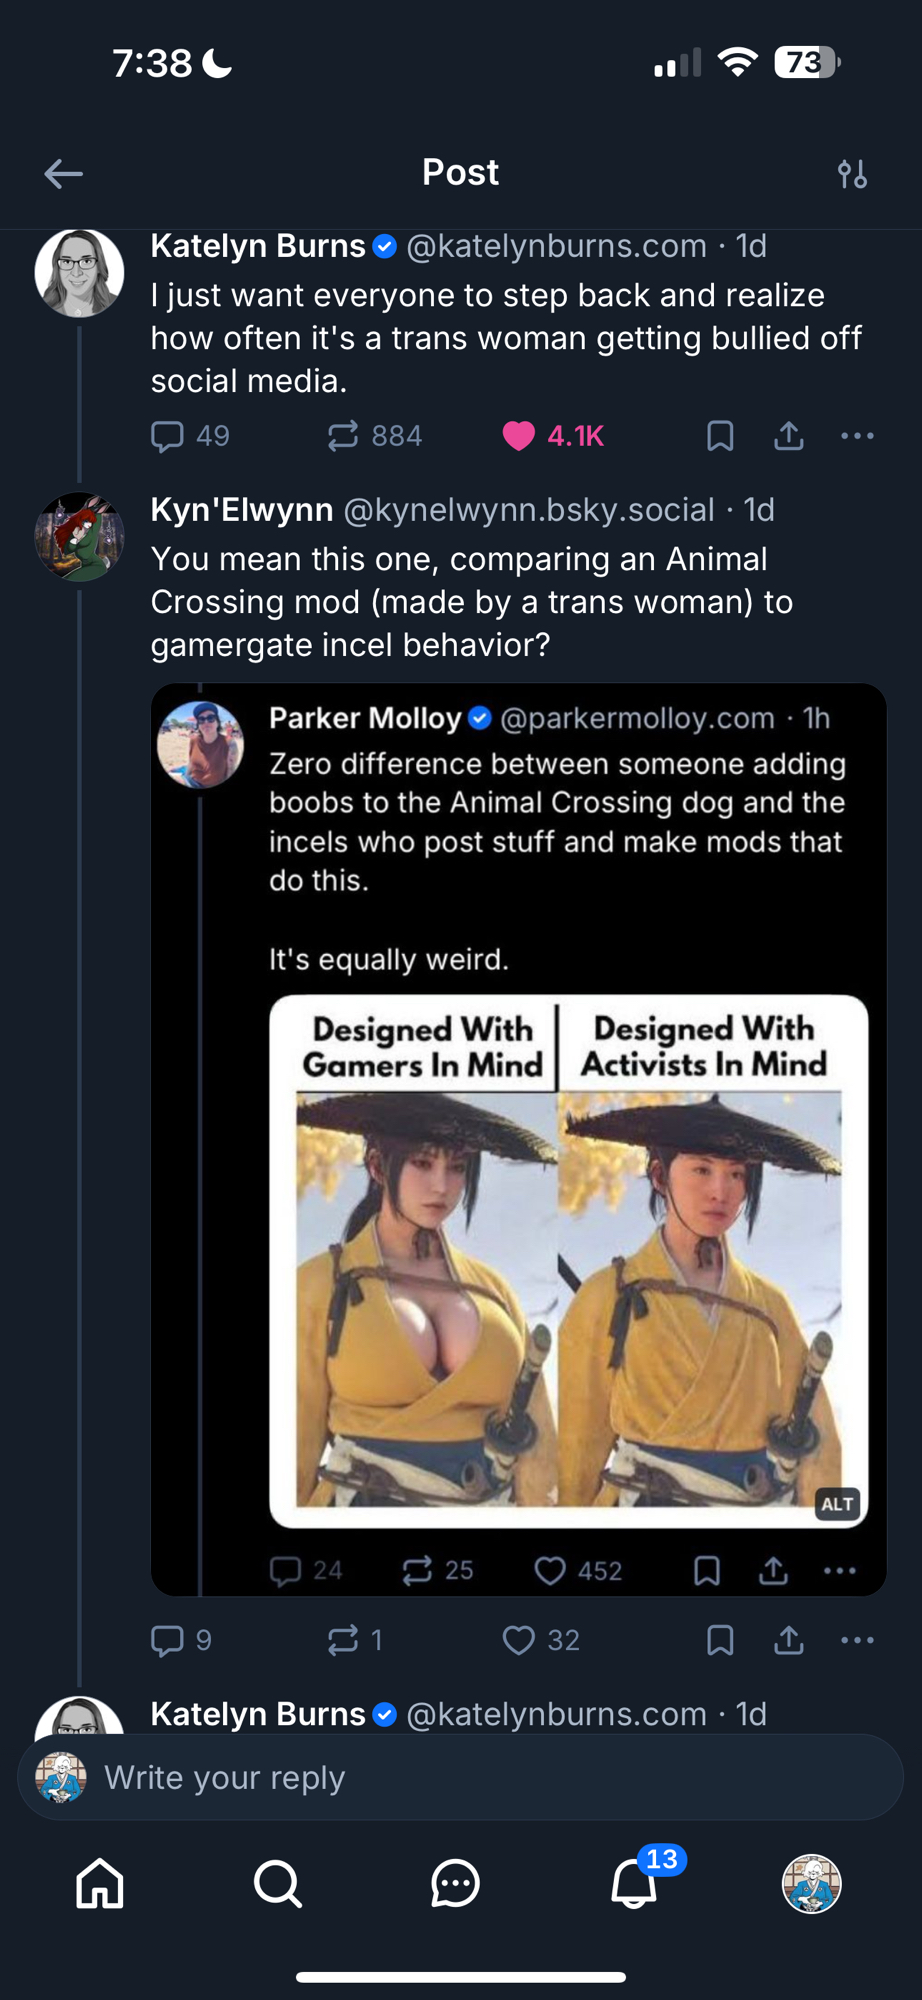Image resolution: width=922 pixels, height=2000 pixels.
Task: Open the Search tab
Action: [x=277, y=1884]
